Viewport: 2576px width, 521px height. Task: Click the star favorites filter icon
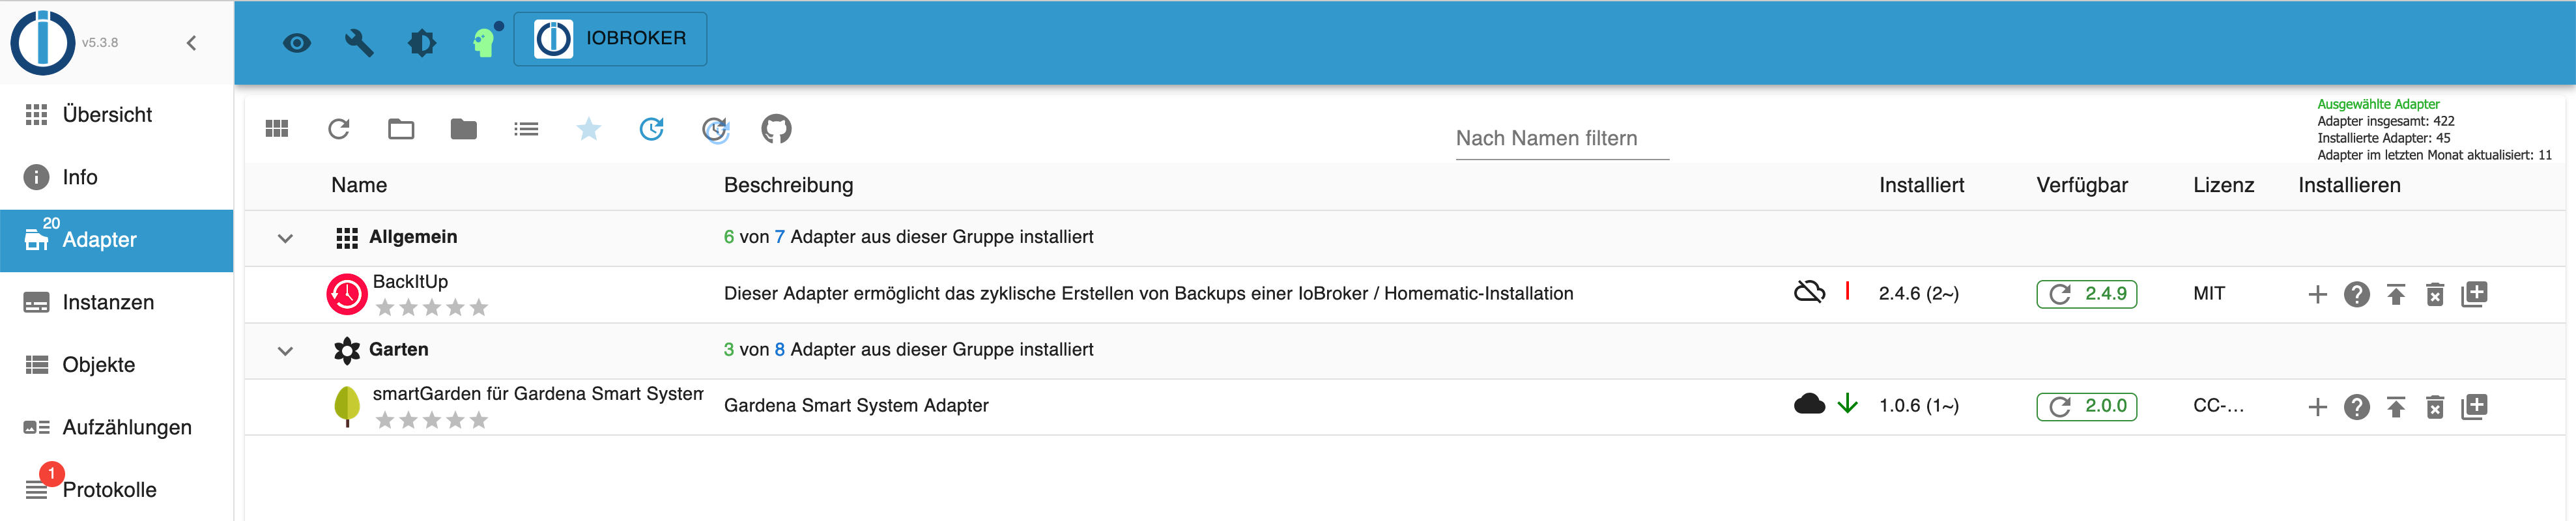click(x=589, y=129)
